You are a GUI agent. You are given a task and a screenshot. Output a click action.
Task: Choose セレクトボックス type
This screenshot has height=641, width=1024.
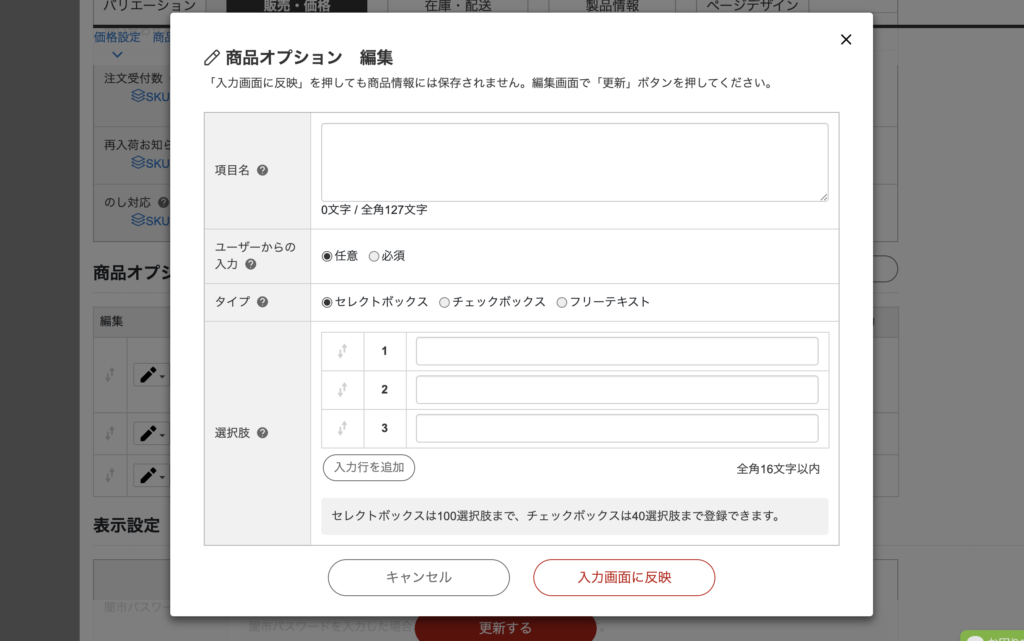(327, 302)
